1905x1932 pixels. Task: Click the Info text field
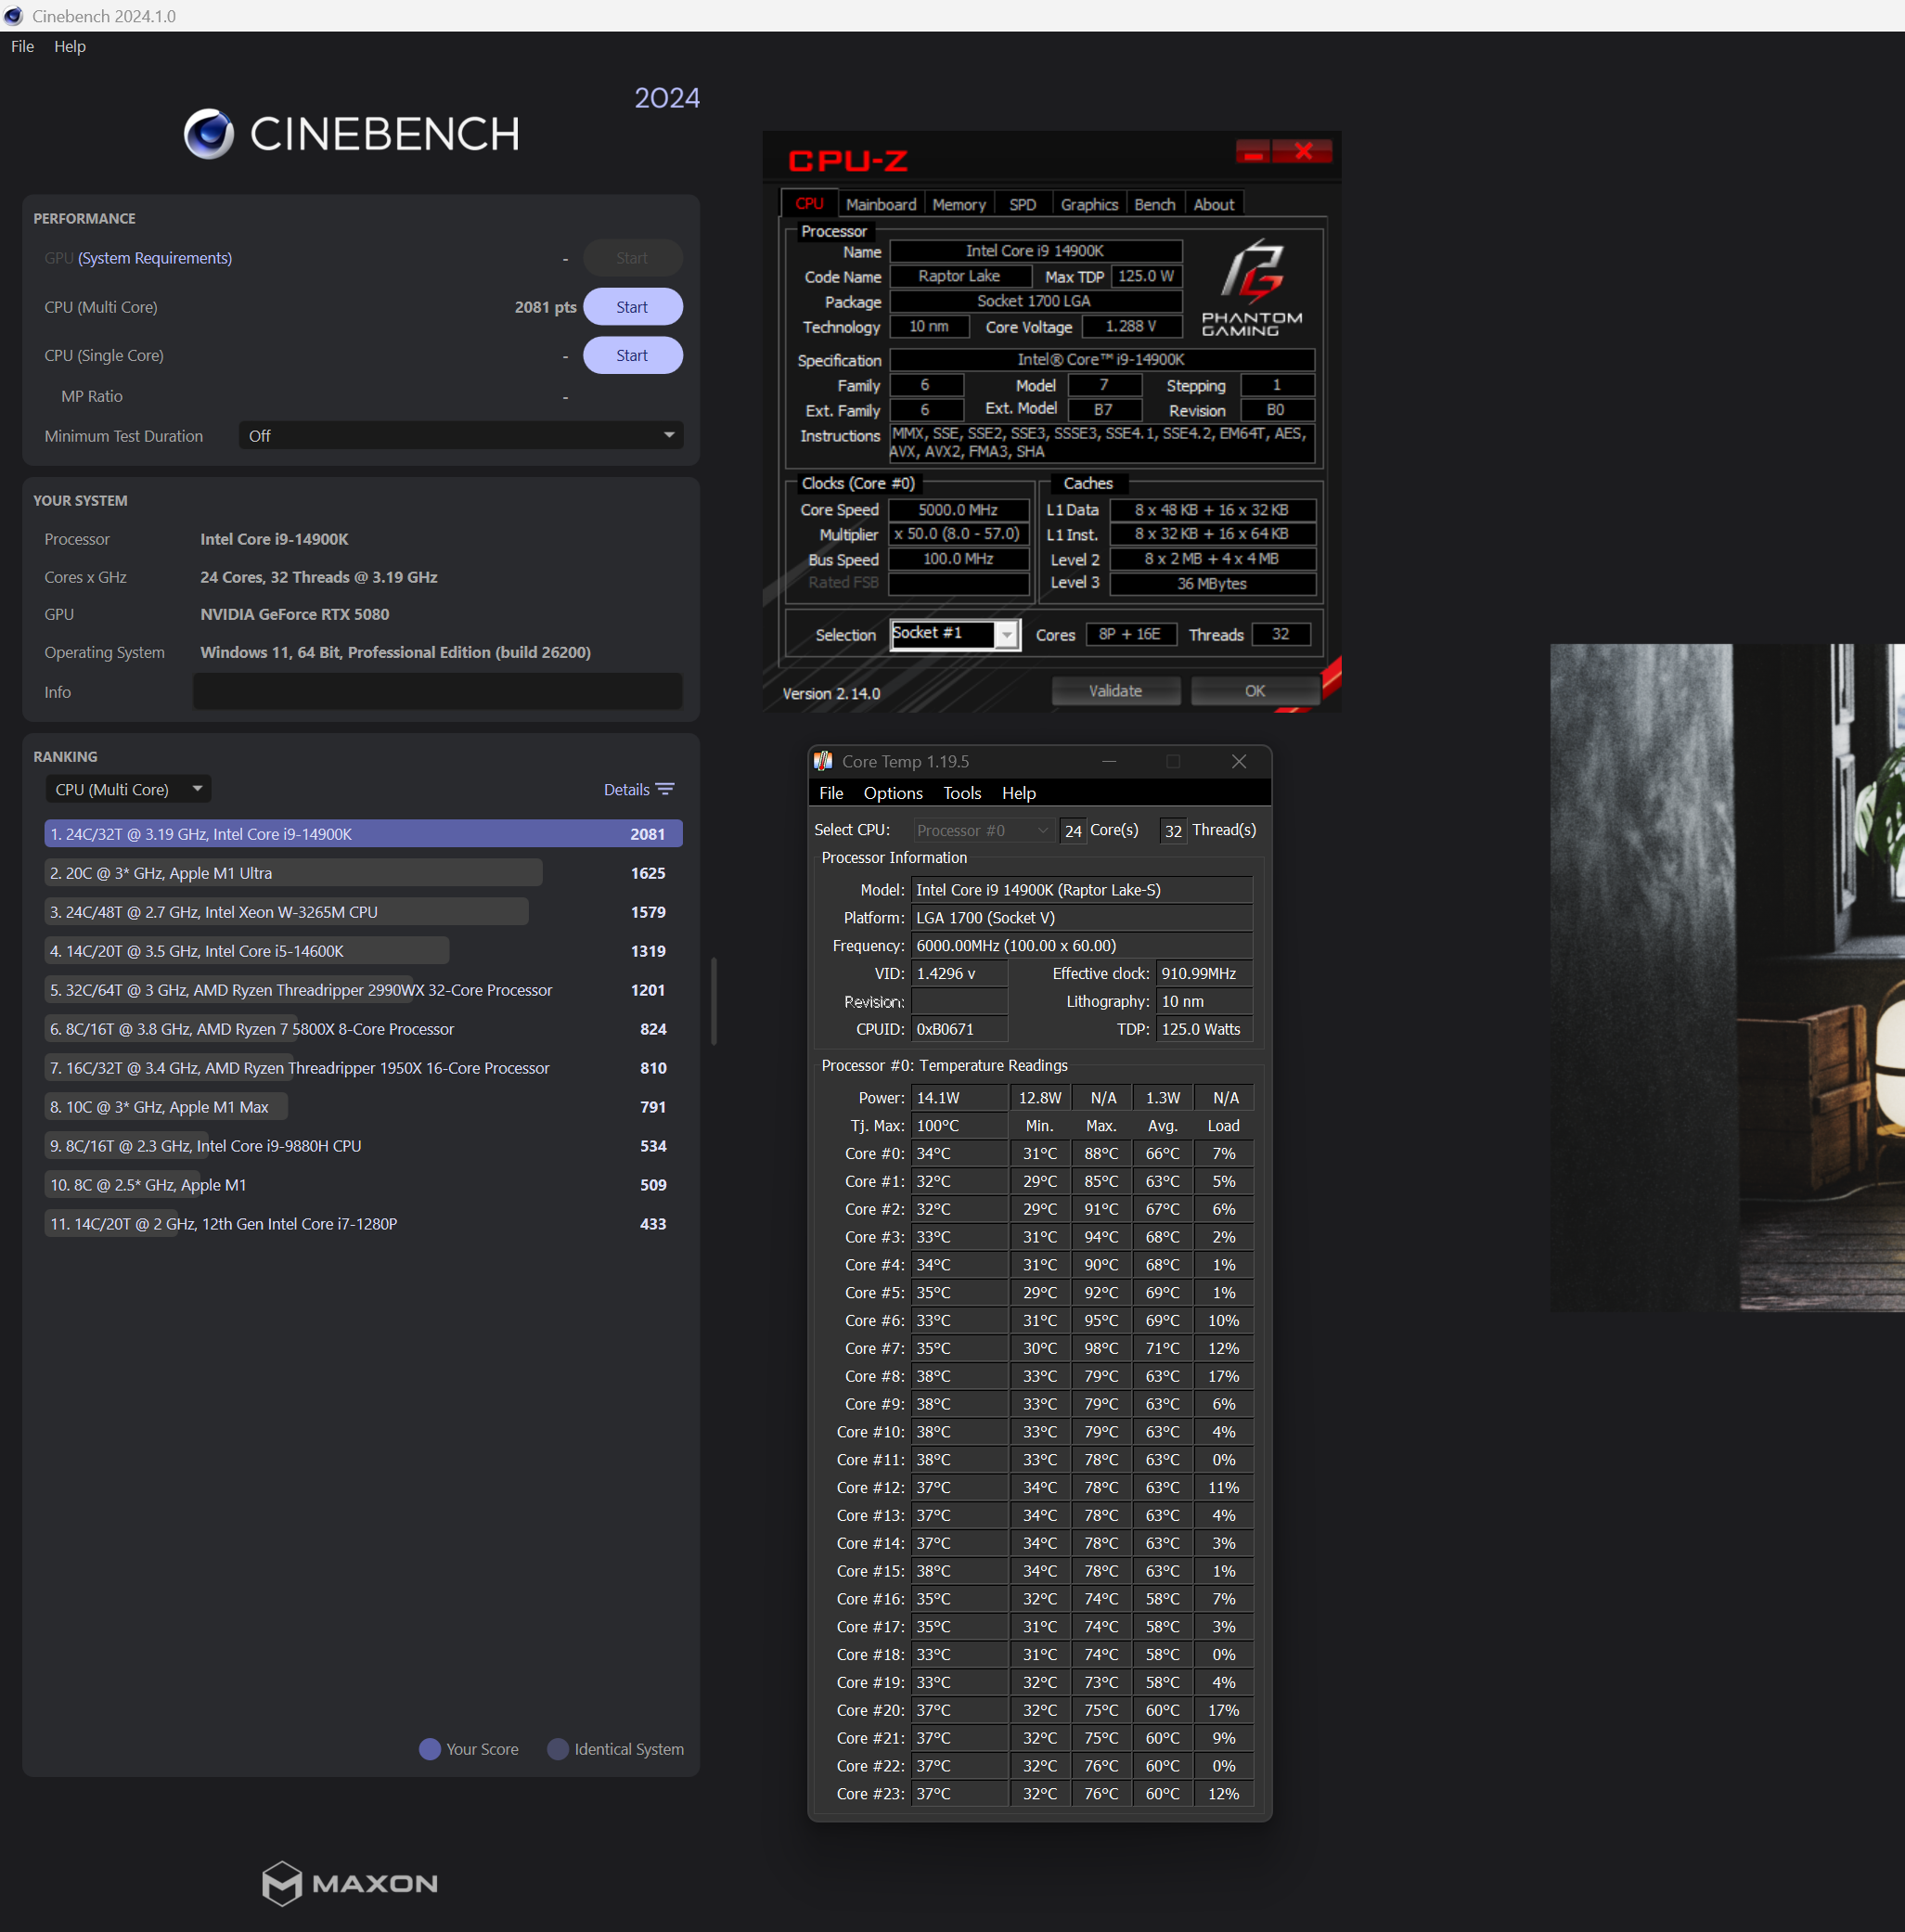pyautogui.click(x=437, y=691)
